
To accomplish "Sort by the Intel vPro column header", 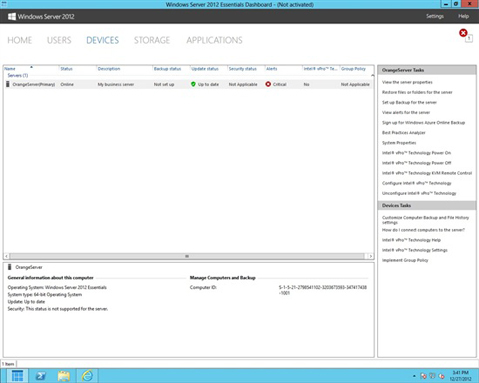I will (321, 69).
